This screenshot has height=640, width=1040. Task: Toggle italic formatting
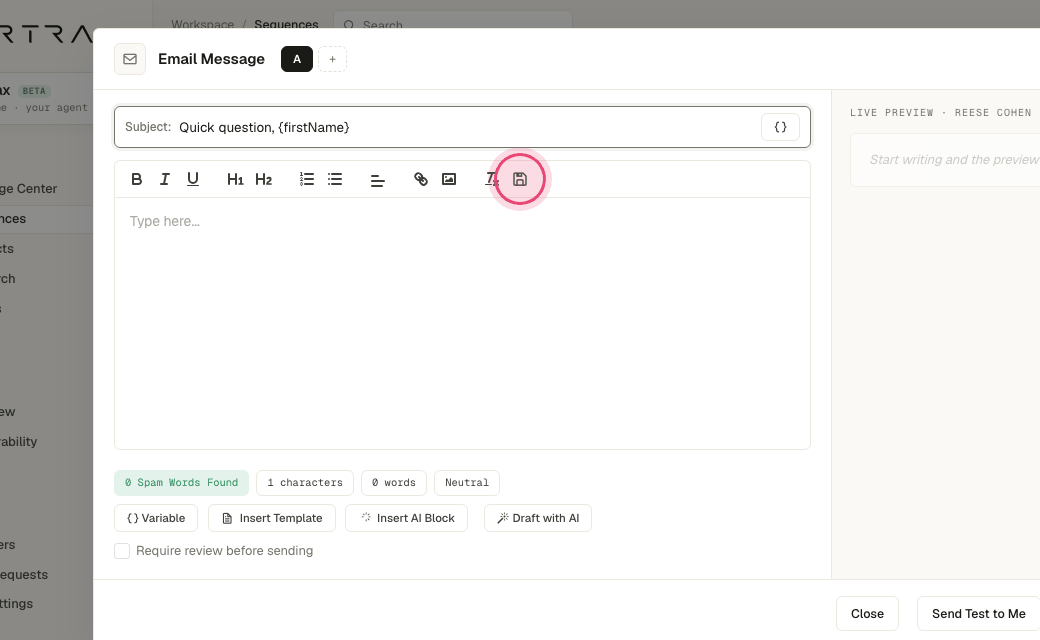tap(164, 179)
